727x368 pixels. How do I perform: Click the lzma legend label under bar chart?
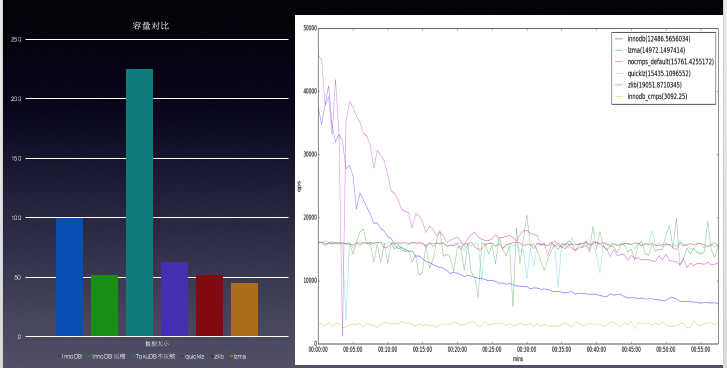pyautogui.click(x=240, y=356)
